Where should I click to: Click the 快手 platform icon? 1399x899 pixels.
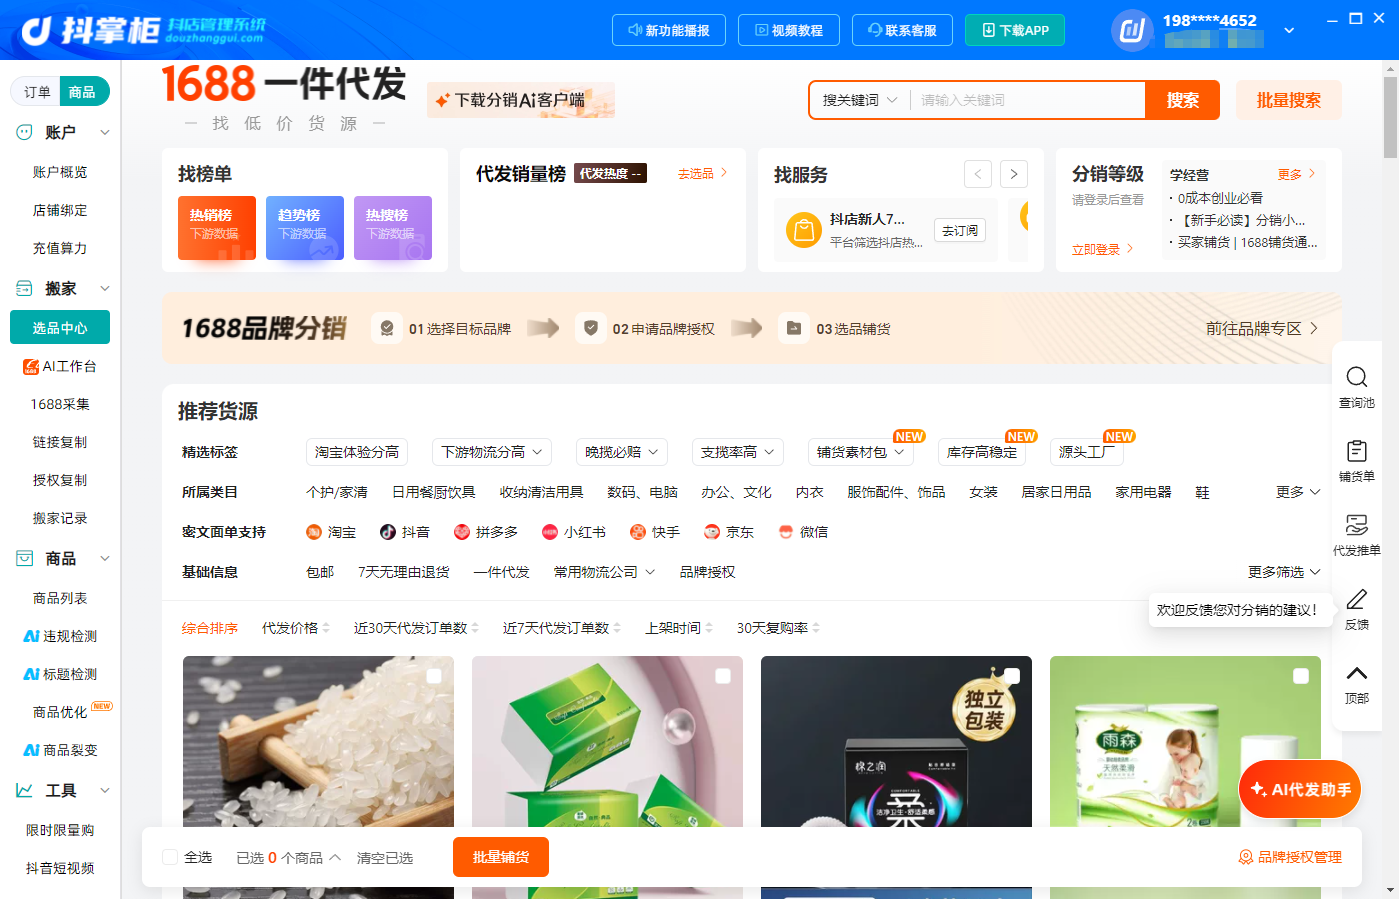pos(637,532)
